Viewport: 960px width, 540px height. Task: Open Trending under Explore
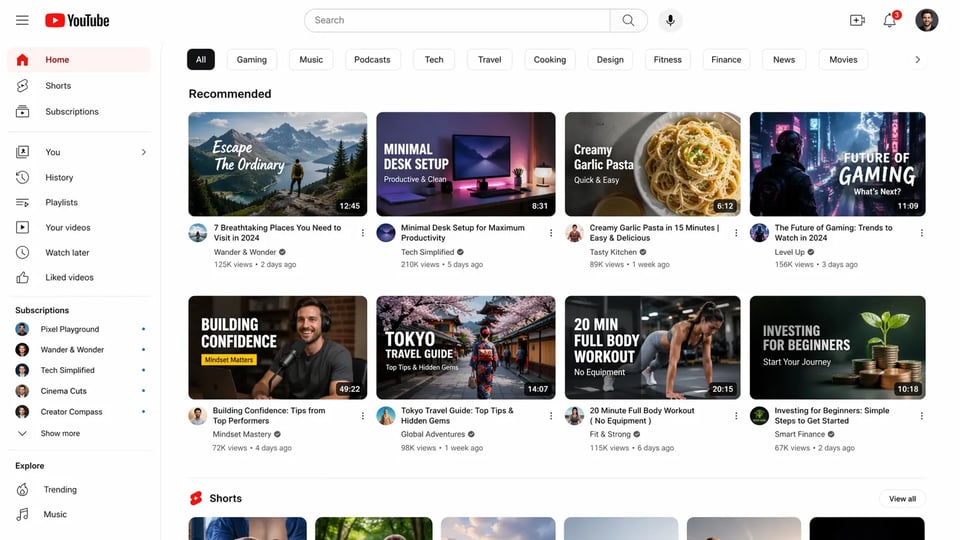click(60, 490)
